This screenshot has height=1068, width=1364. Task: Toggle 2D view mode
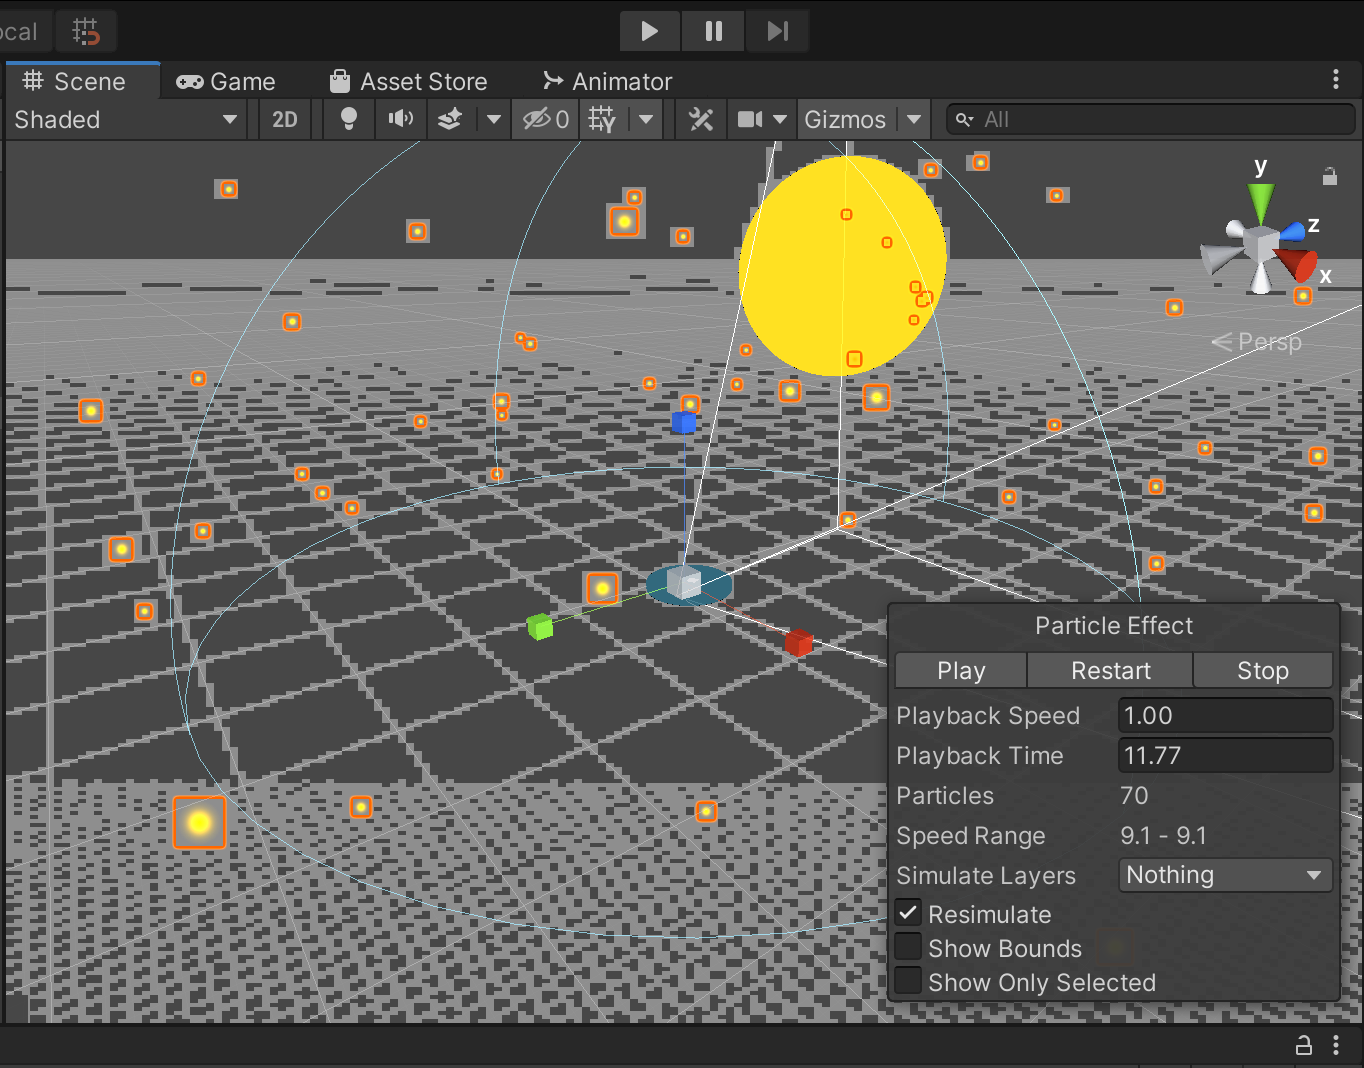[x=285, y=120]
